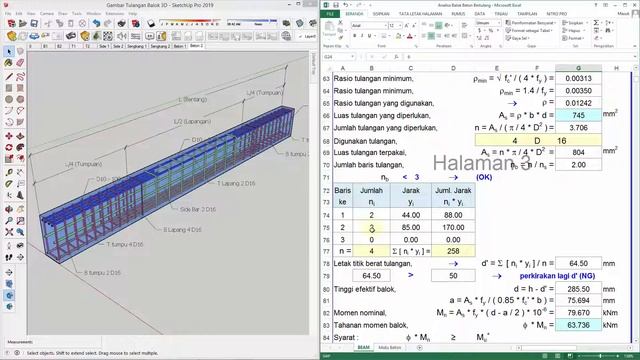The width and height of the screenshot is (640, 360).
Task: Select the arrow Select tool in SketchUp
Action: (x=9, y=51)
